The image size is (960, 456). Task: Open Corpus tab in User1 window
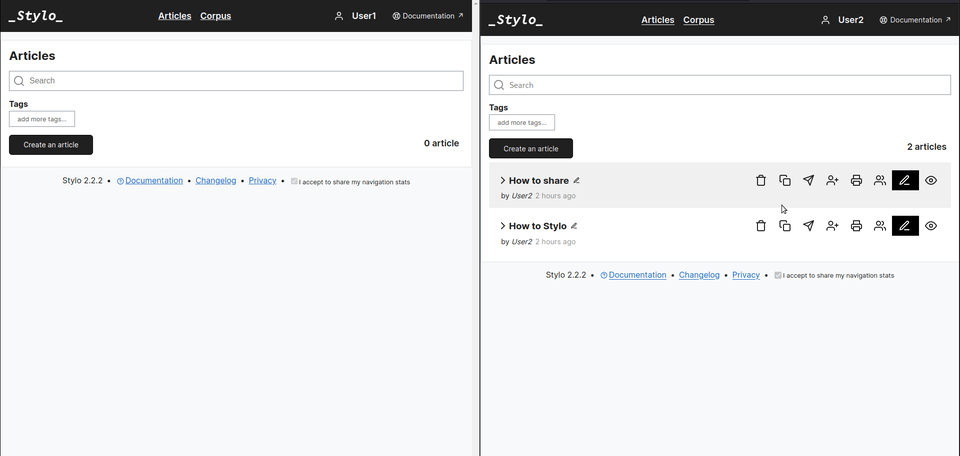(x=216, y=16)
